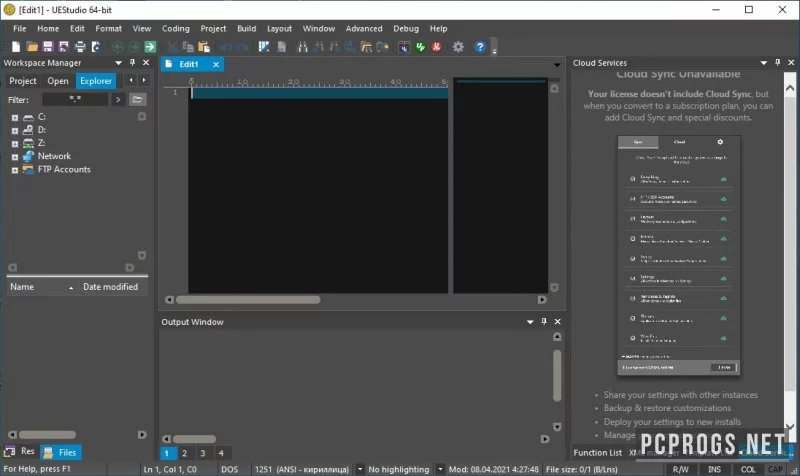This screenshot has height=476, width=800.
Task: Open Replace dialog icon
Action: (x=351, y=47)
